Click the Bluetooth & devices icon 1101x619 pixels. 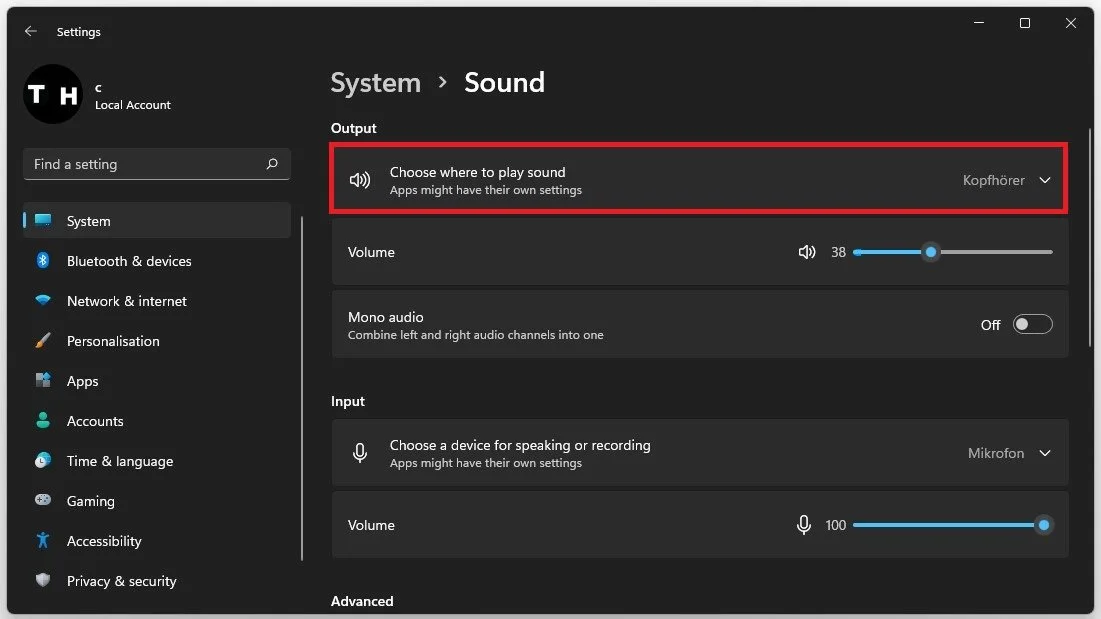[43, 261]
